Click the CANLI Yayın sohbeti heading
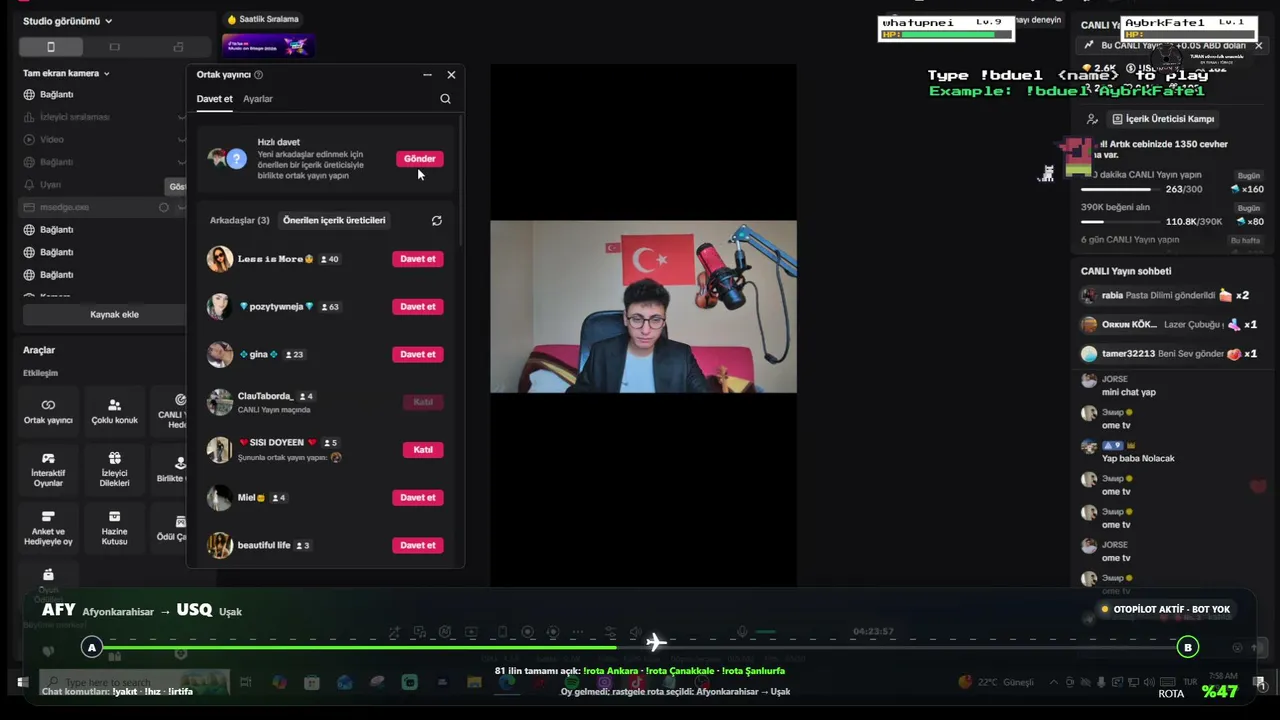This screenshot has height=720, width=1280. (1126, 271)
